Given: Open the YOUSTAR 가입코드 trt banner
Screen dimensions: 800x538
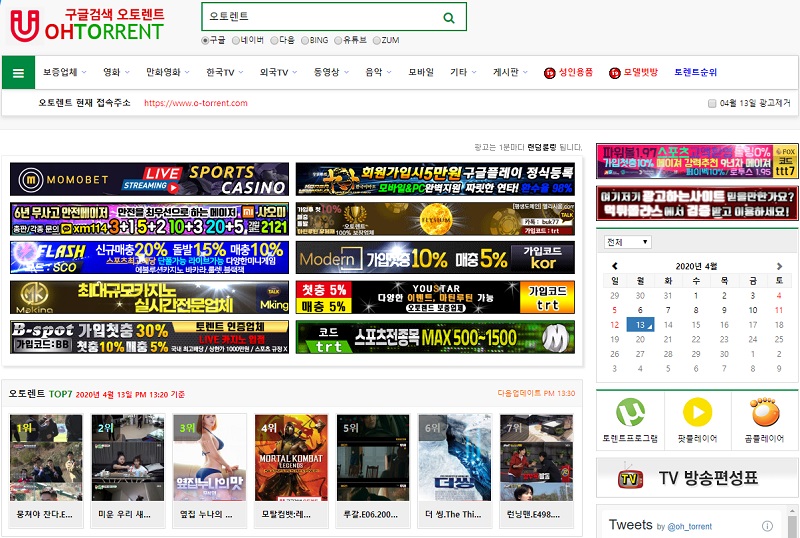Looking at the screenshot, I should [x=435, y=297].
